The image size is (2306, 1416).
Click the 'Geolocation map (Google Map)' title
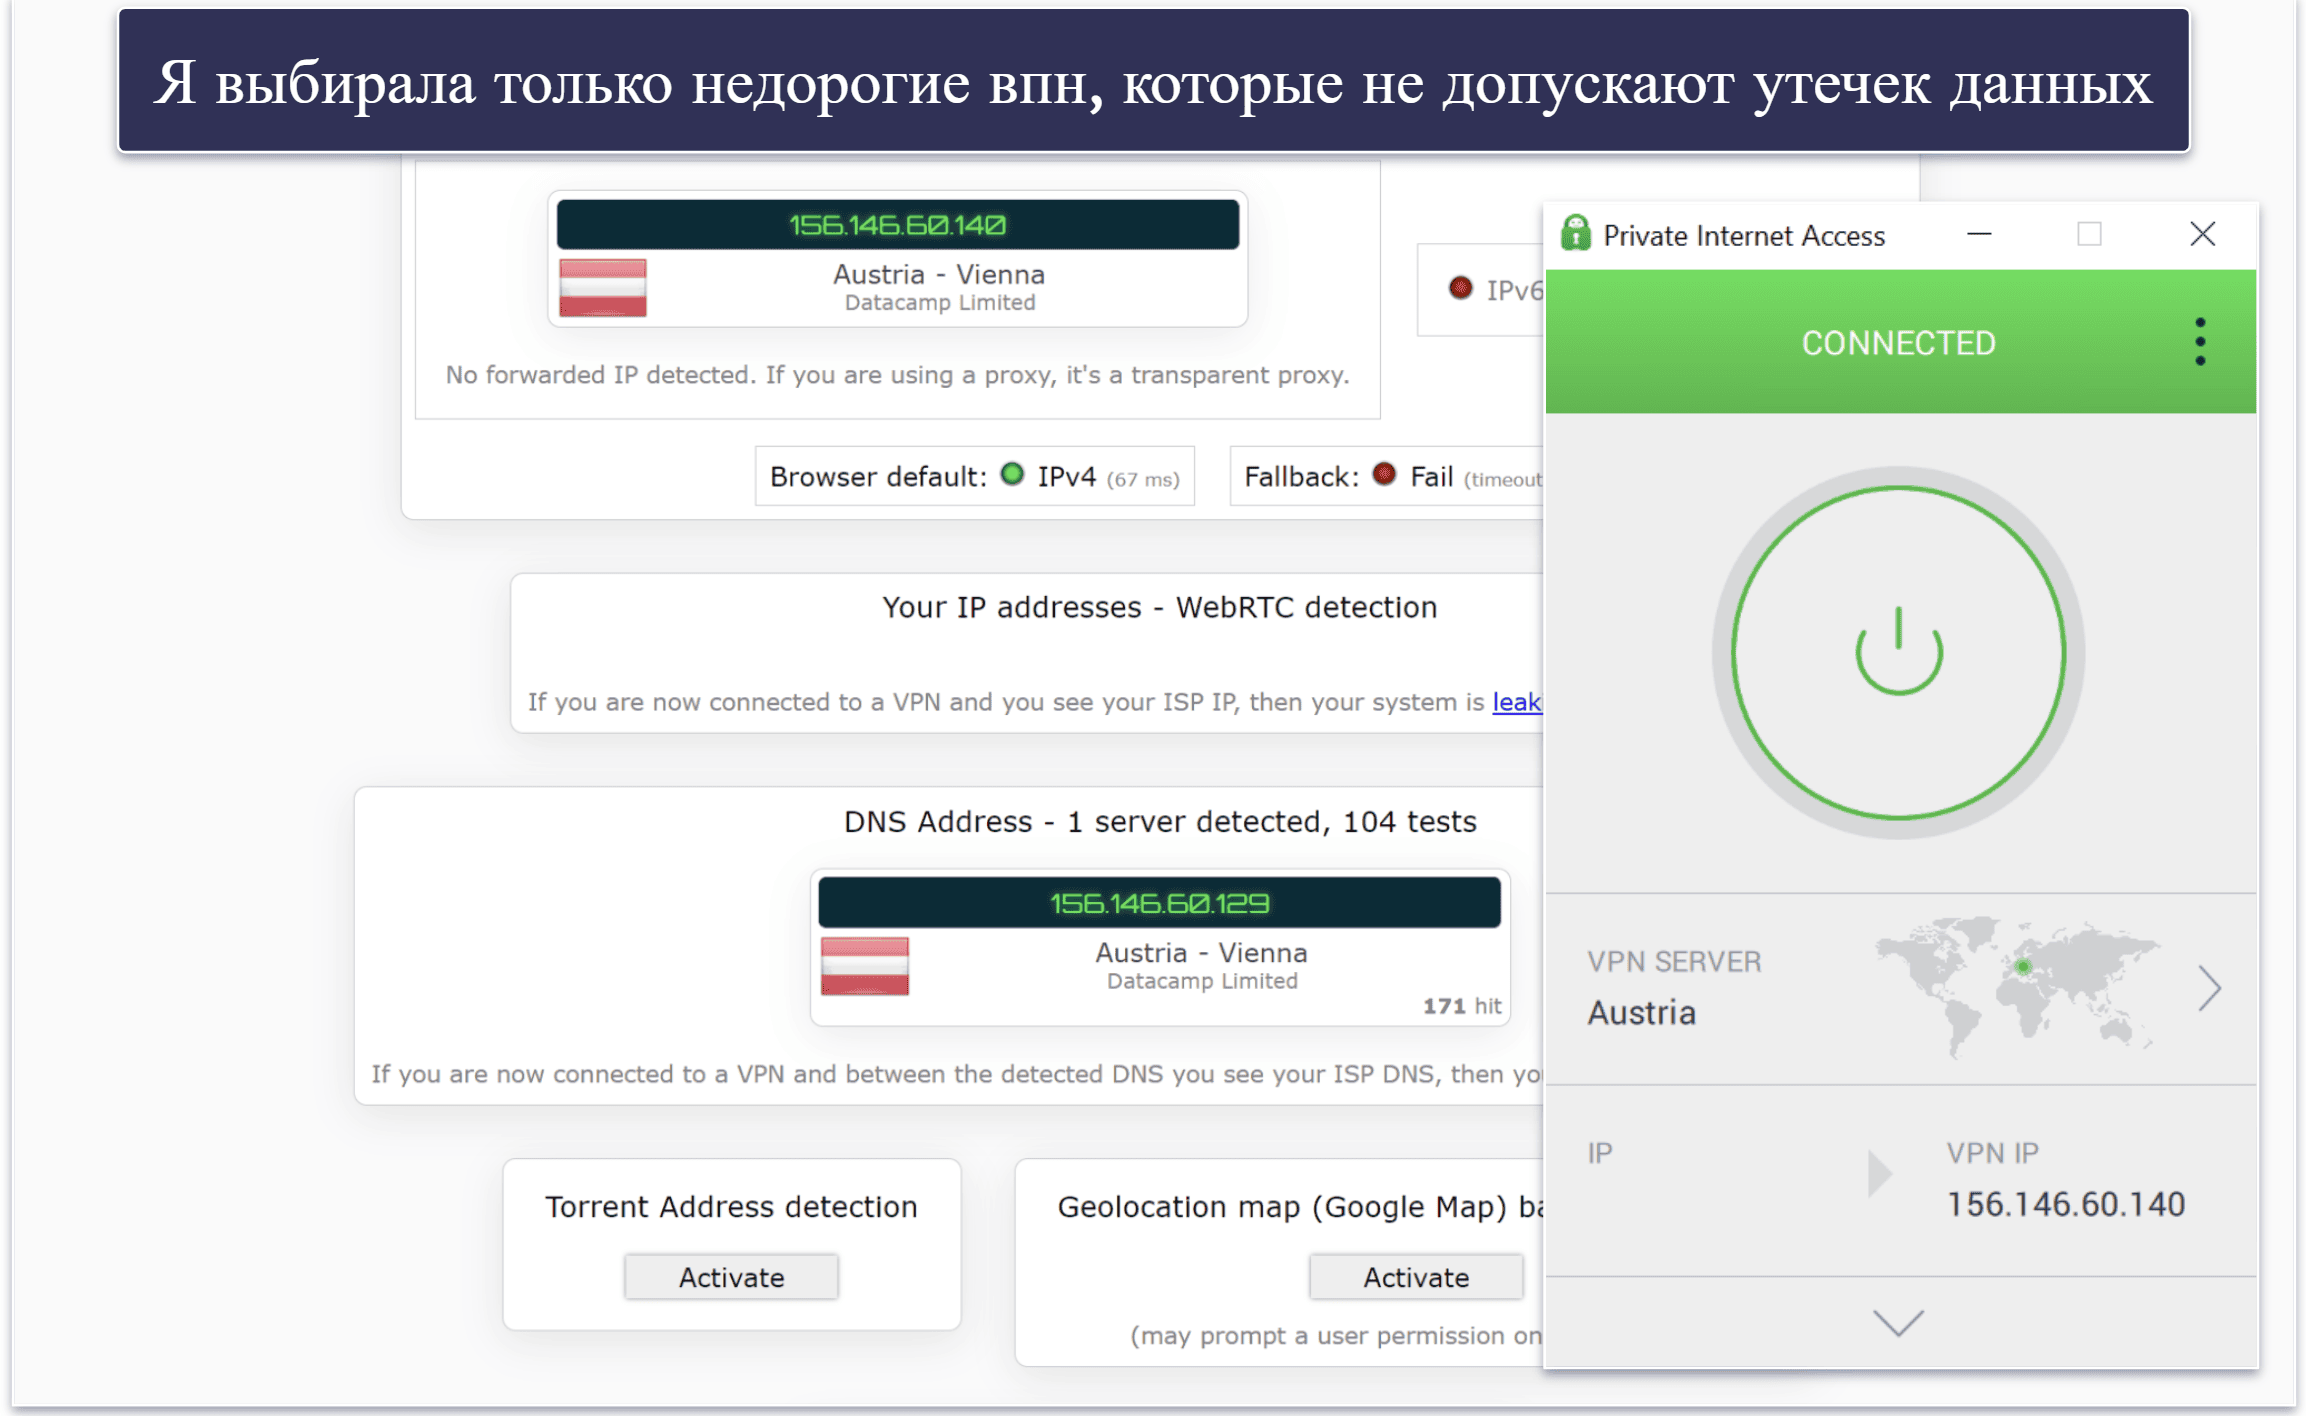coord(1282,1206)
